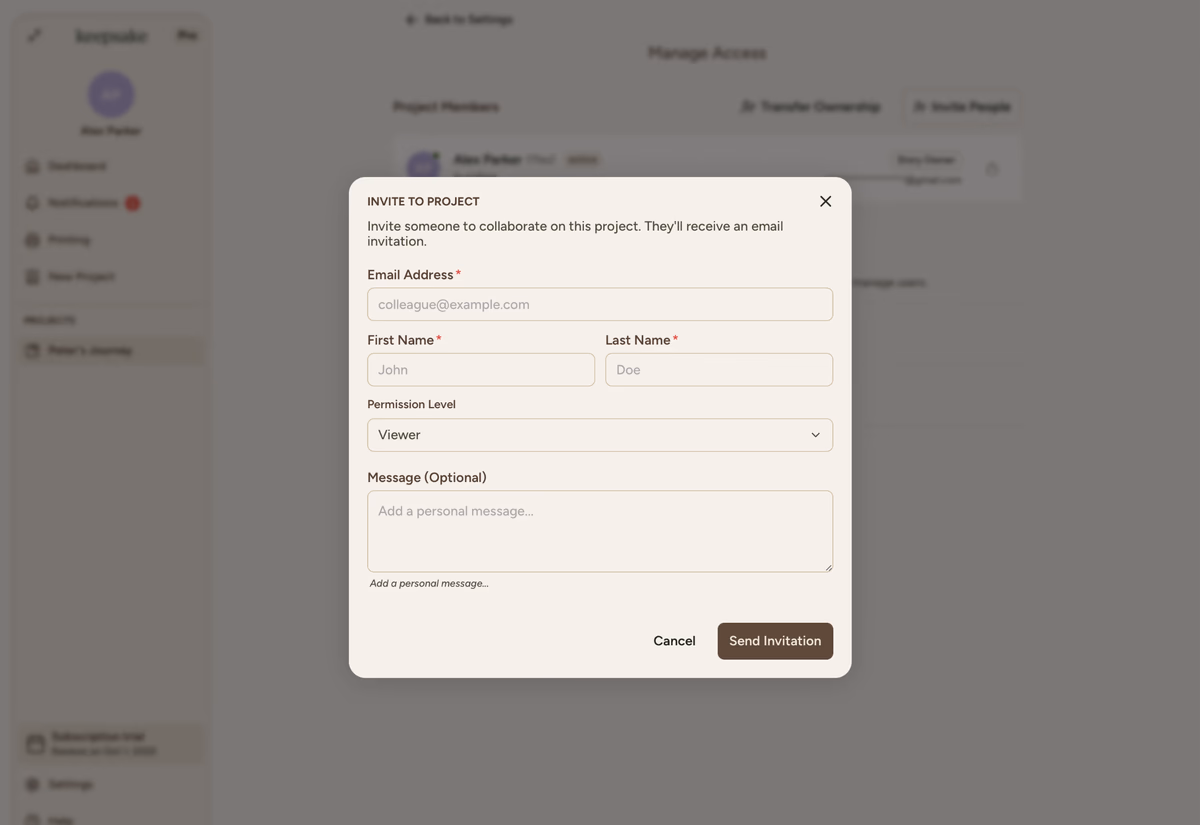Click the Email Address input field

pos(599,305)
